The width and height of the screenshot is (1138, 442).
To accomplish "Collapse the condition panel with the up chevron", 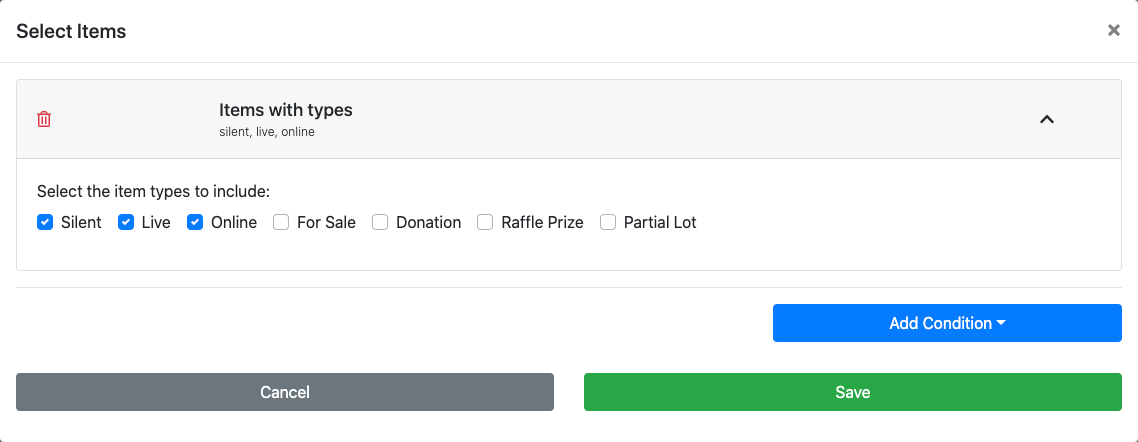I will 1047,119.
